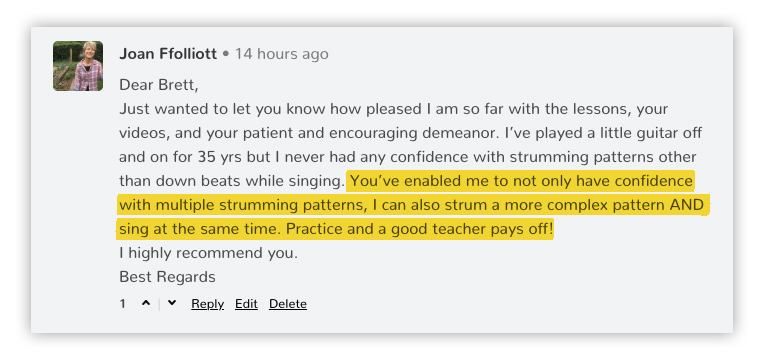Click the commenter name Joan Ffolliott
Viewport: 766px width, 362px height.
coord(168,54)
